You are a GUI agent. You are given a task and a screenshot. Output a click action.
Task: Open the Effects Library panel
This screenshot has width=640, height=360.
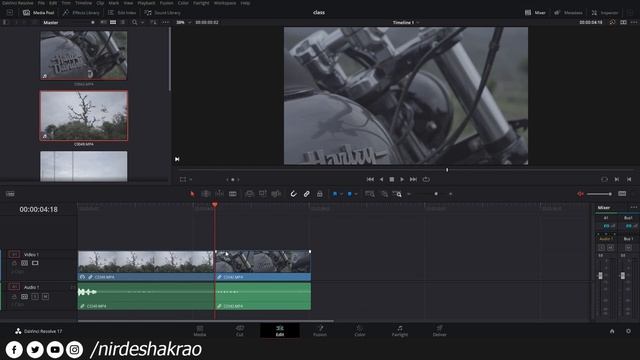[81, 13]
